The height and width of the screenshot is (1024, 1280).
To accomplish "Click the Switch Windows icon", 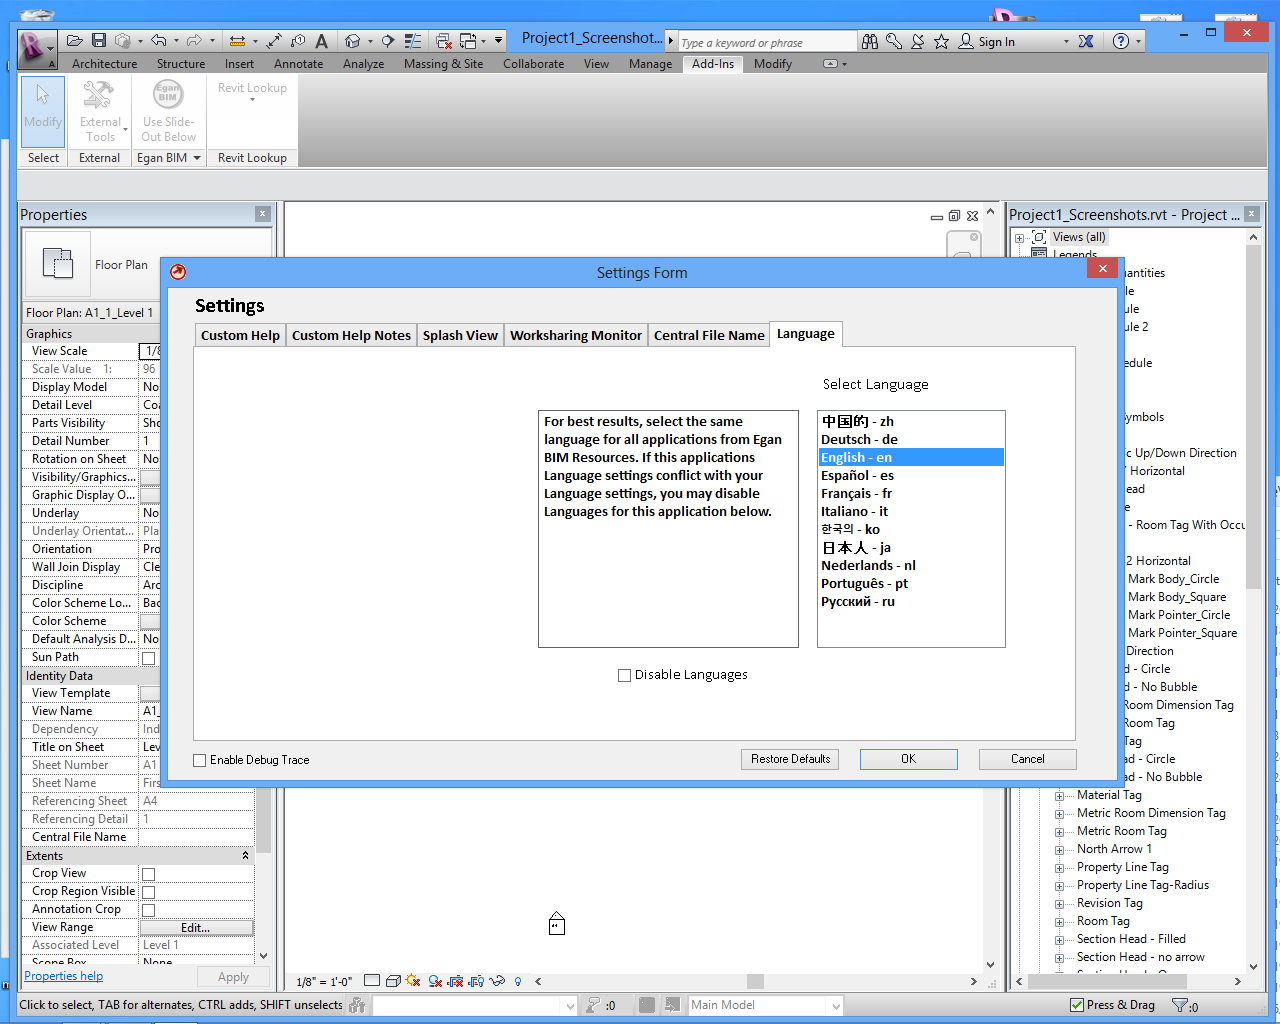I will click(x=468, y=41).
